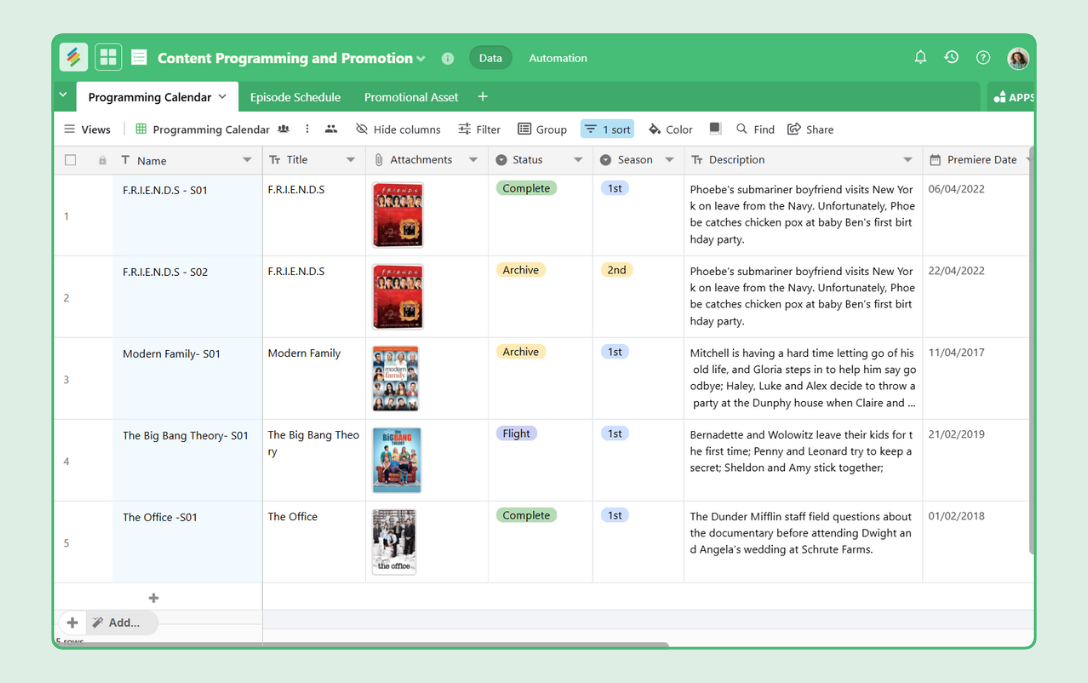The height and width of the screenshot is (683, 1088).
Task: Click the Programming Calendar view name
Action: tap(211, 129)
